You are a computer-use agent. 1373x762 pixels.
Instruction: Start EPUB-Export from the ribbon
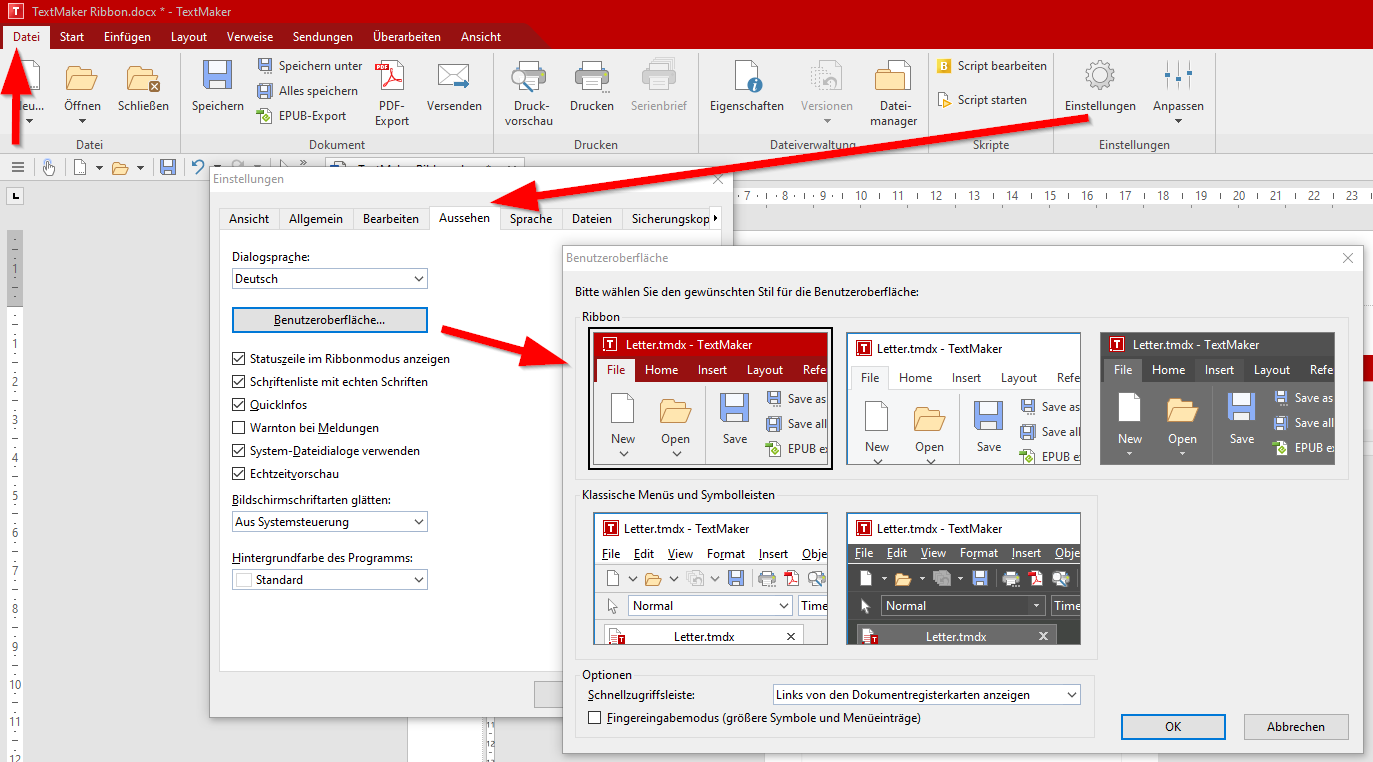point(302,116)
